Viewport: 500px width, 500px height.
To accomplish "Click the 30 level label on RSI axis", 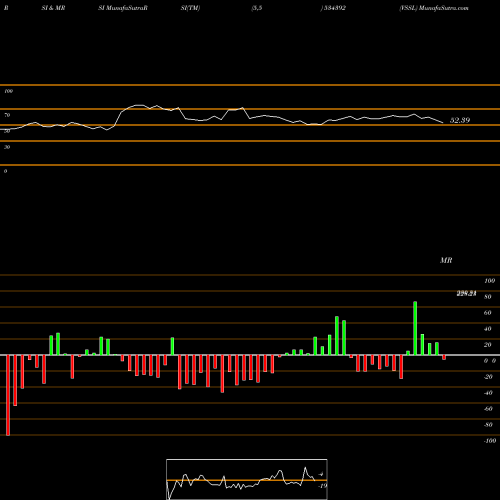I will (x=7, y=147).
